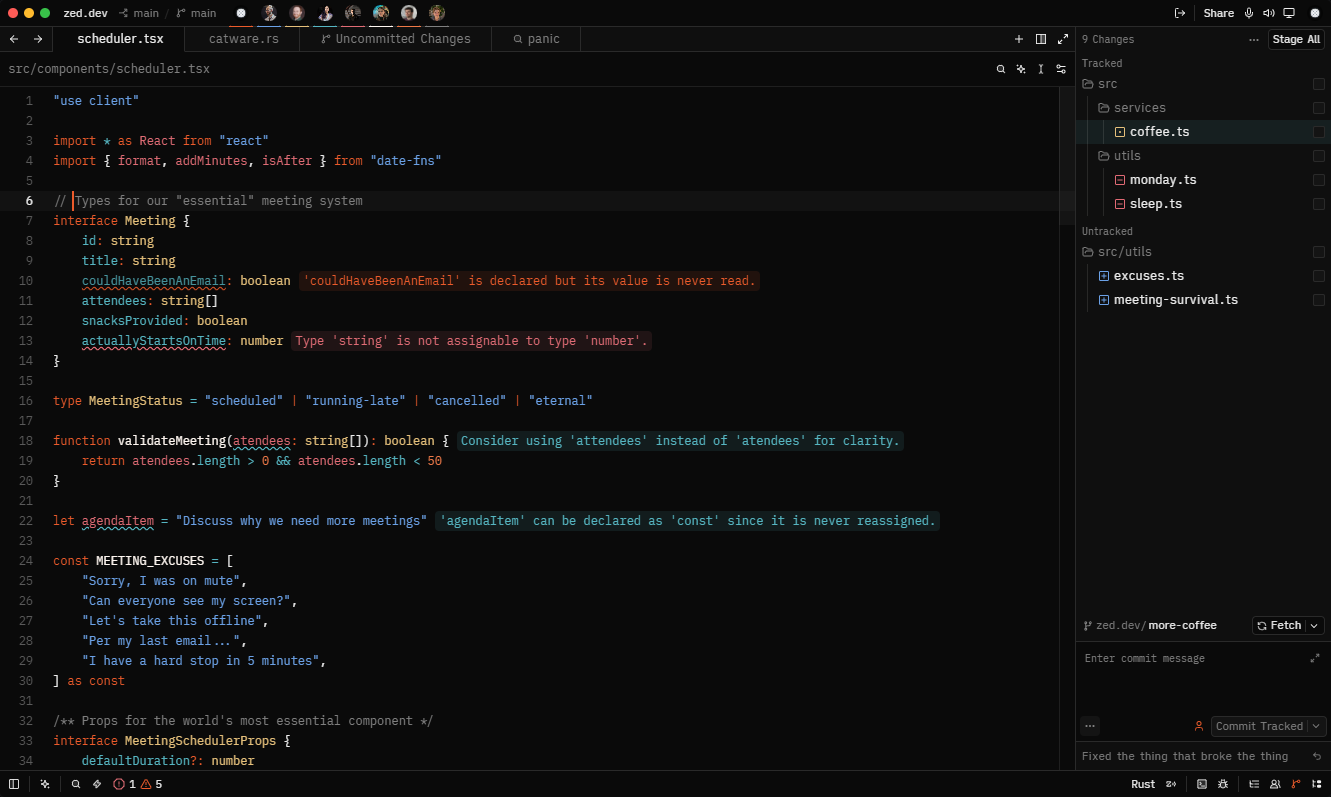
Task: Open the dropdown arrow next to Fetch
Action: [1315, 626]
